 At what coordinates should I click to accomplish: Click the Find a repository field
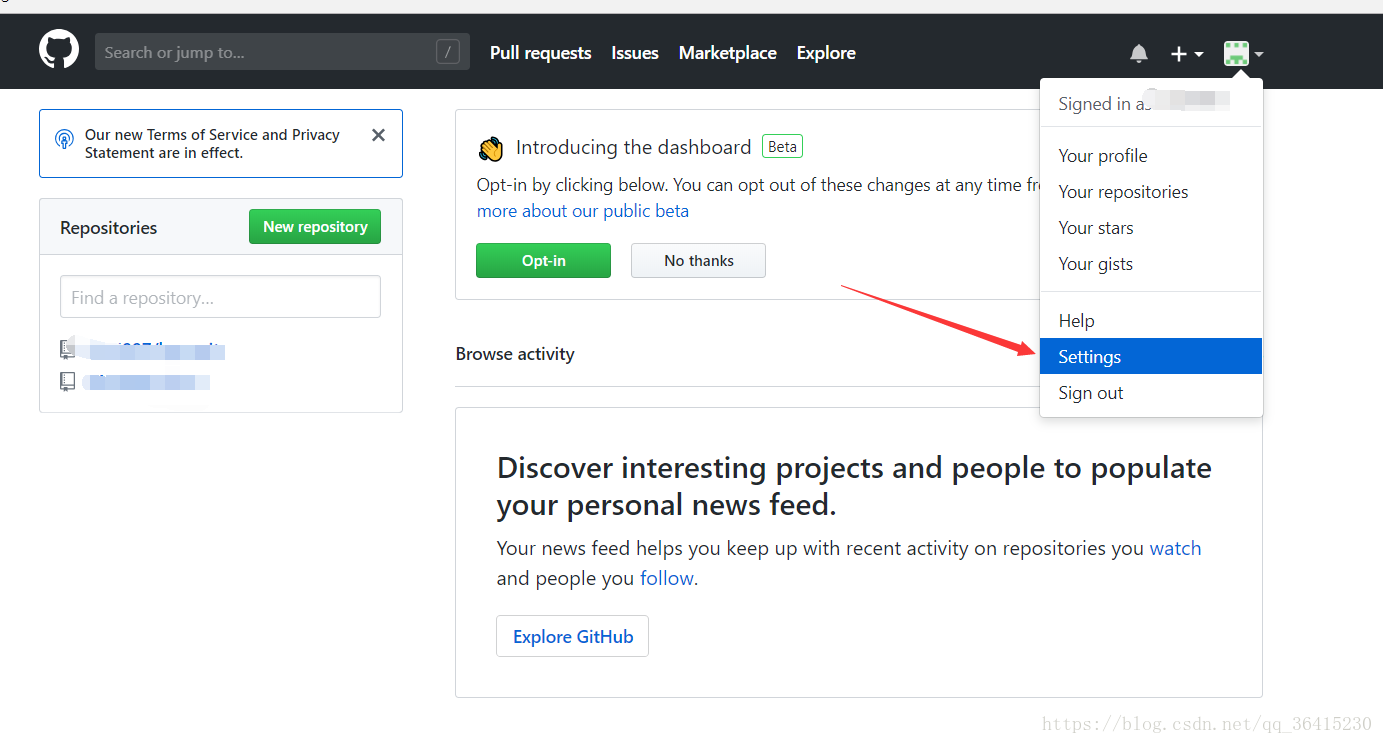coord(220,297)
